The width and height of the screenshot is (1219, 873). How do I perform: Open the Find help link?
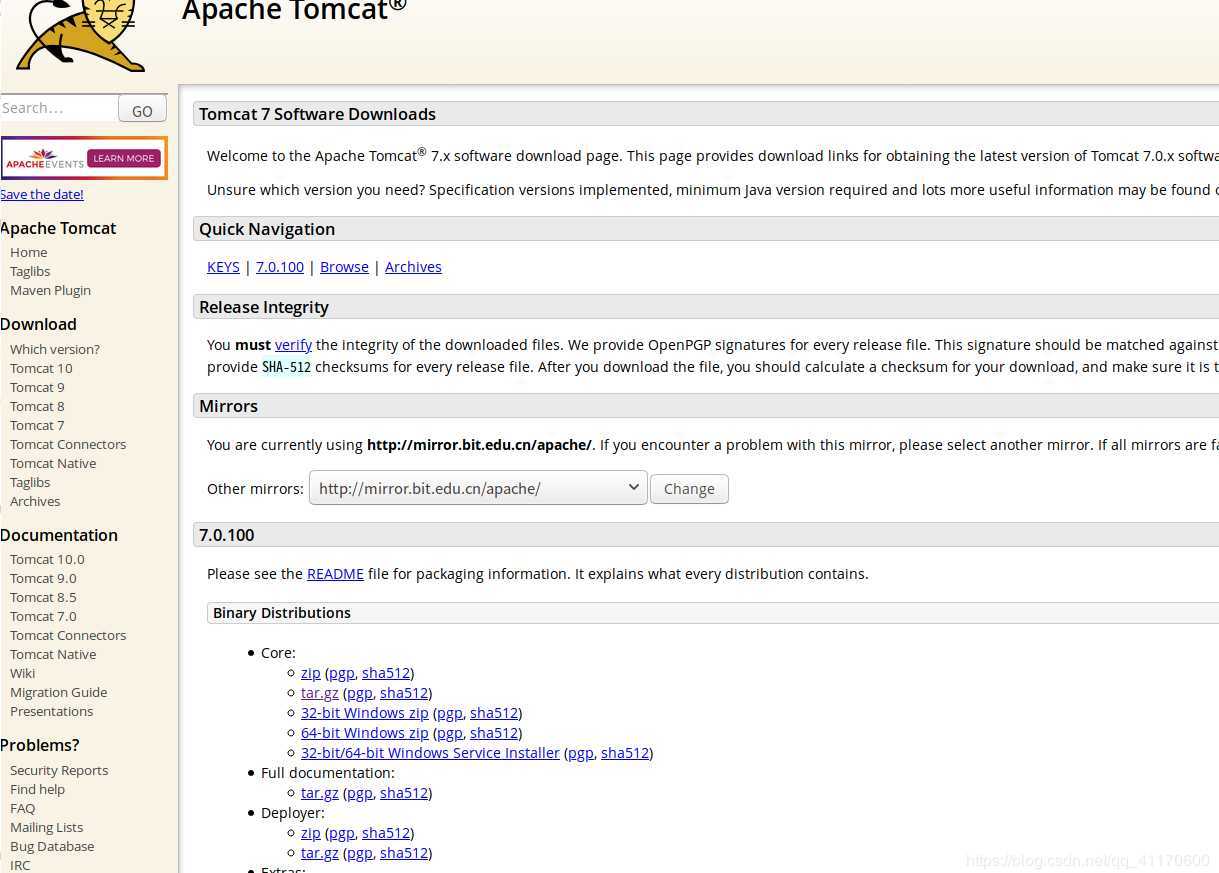coord(37,789)
